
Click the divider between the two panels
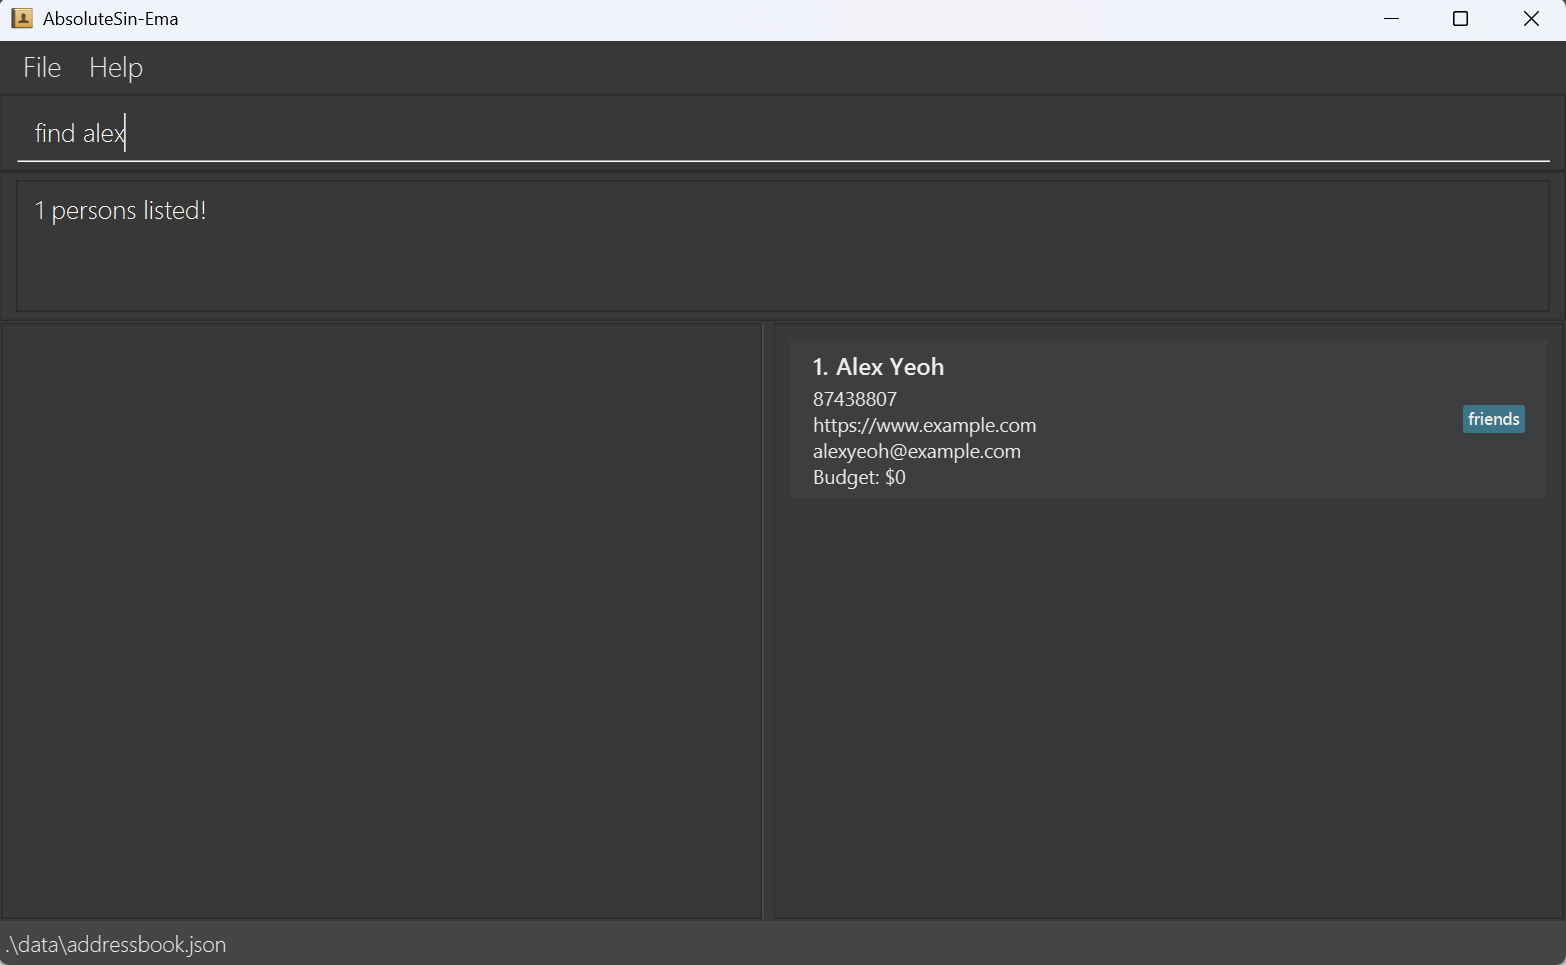click(x=767, y=620)
